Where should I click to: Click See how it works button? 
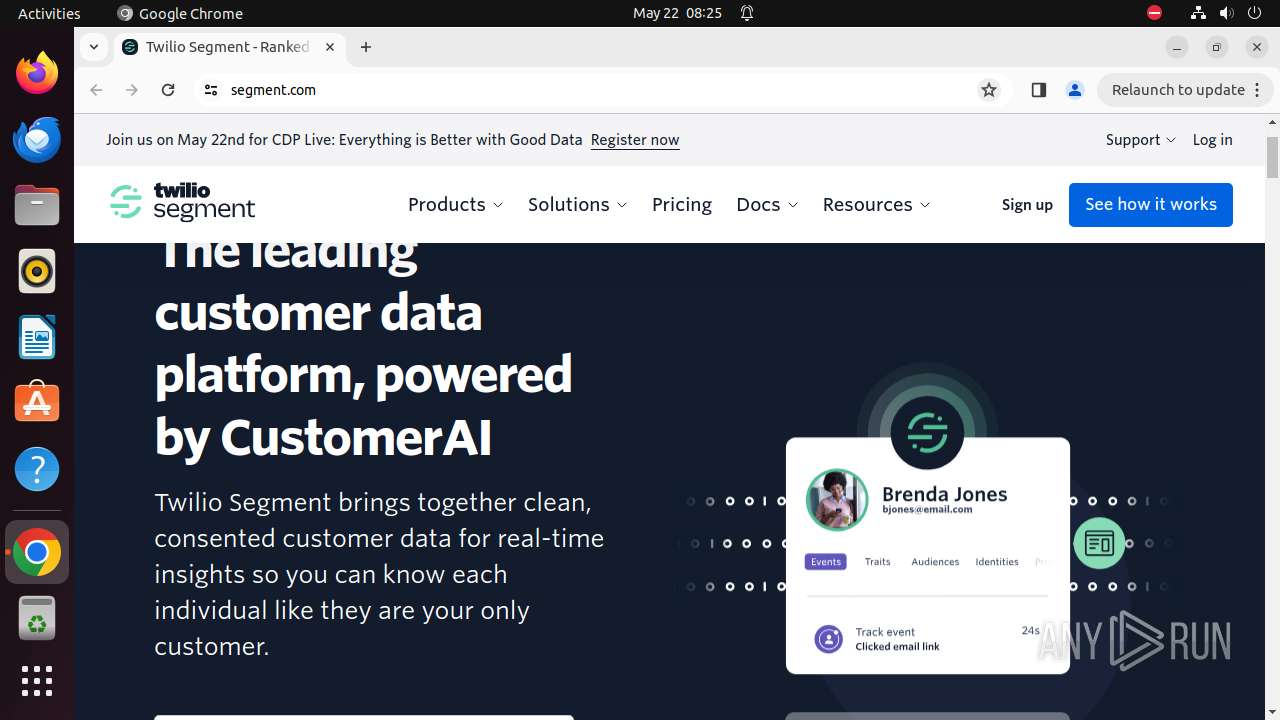1151,205
